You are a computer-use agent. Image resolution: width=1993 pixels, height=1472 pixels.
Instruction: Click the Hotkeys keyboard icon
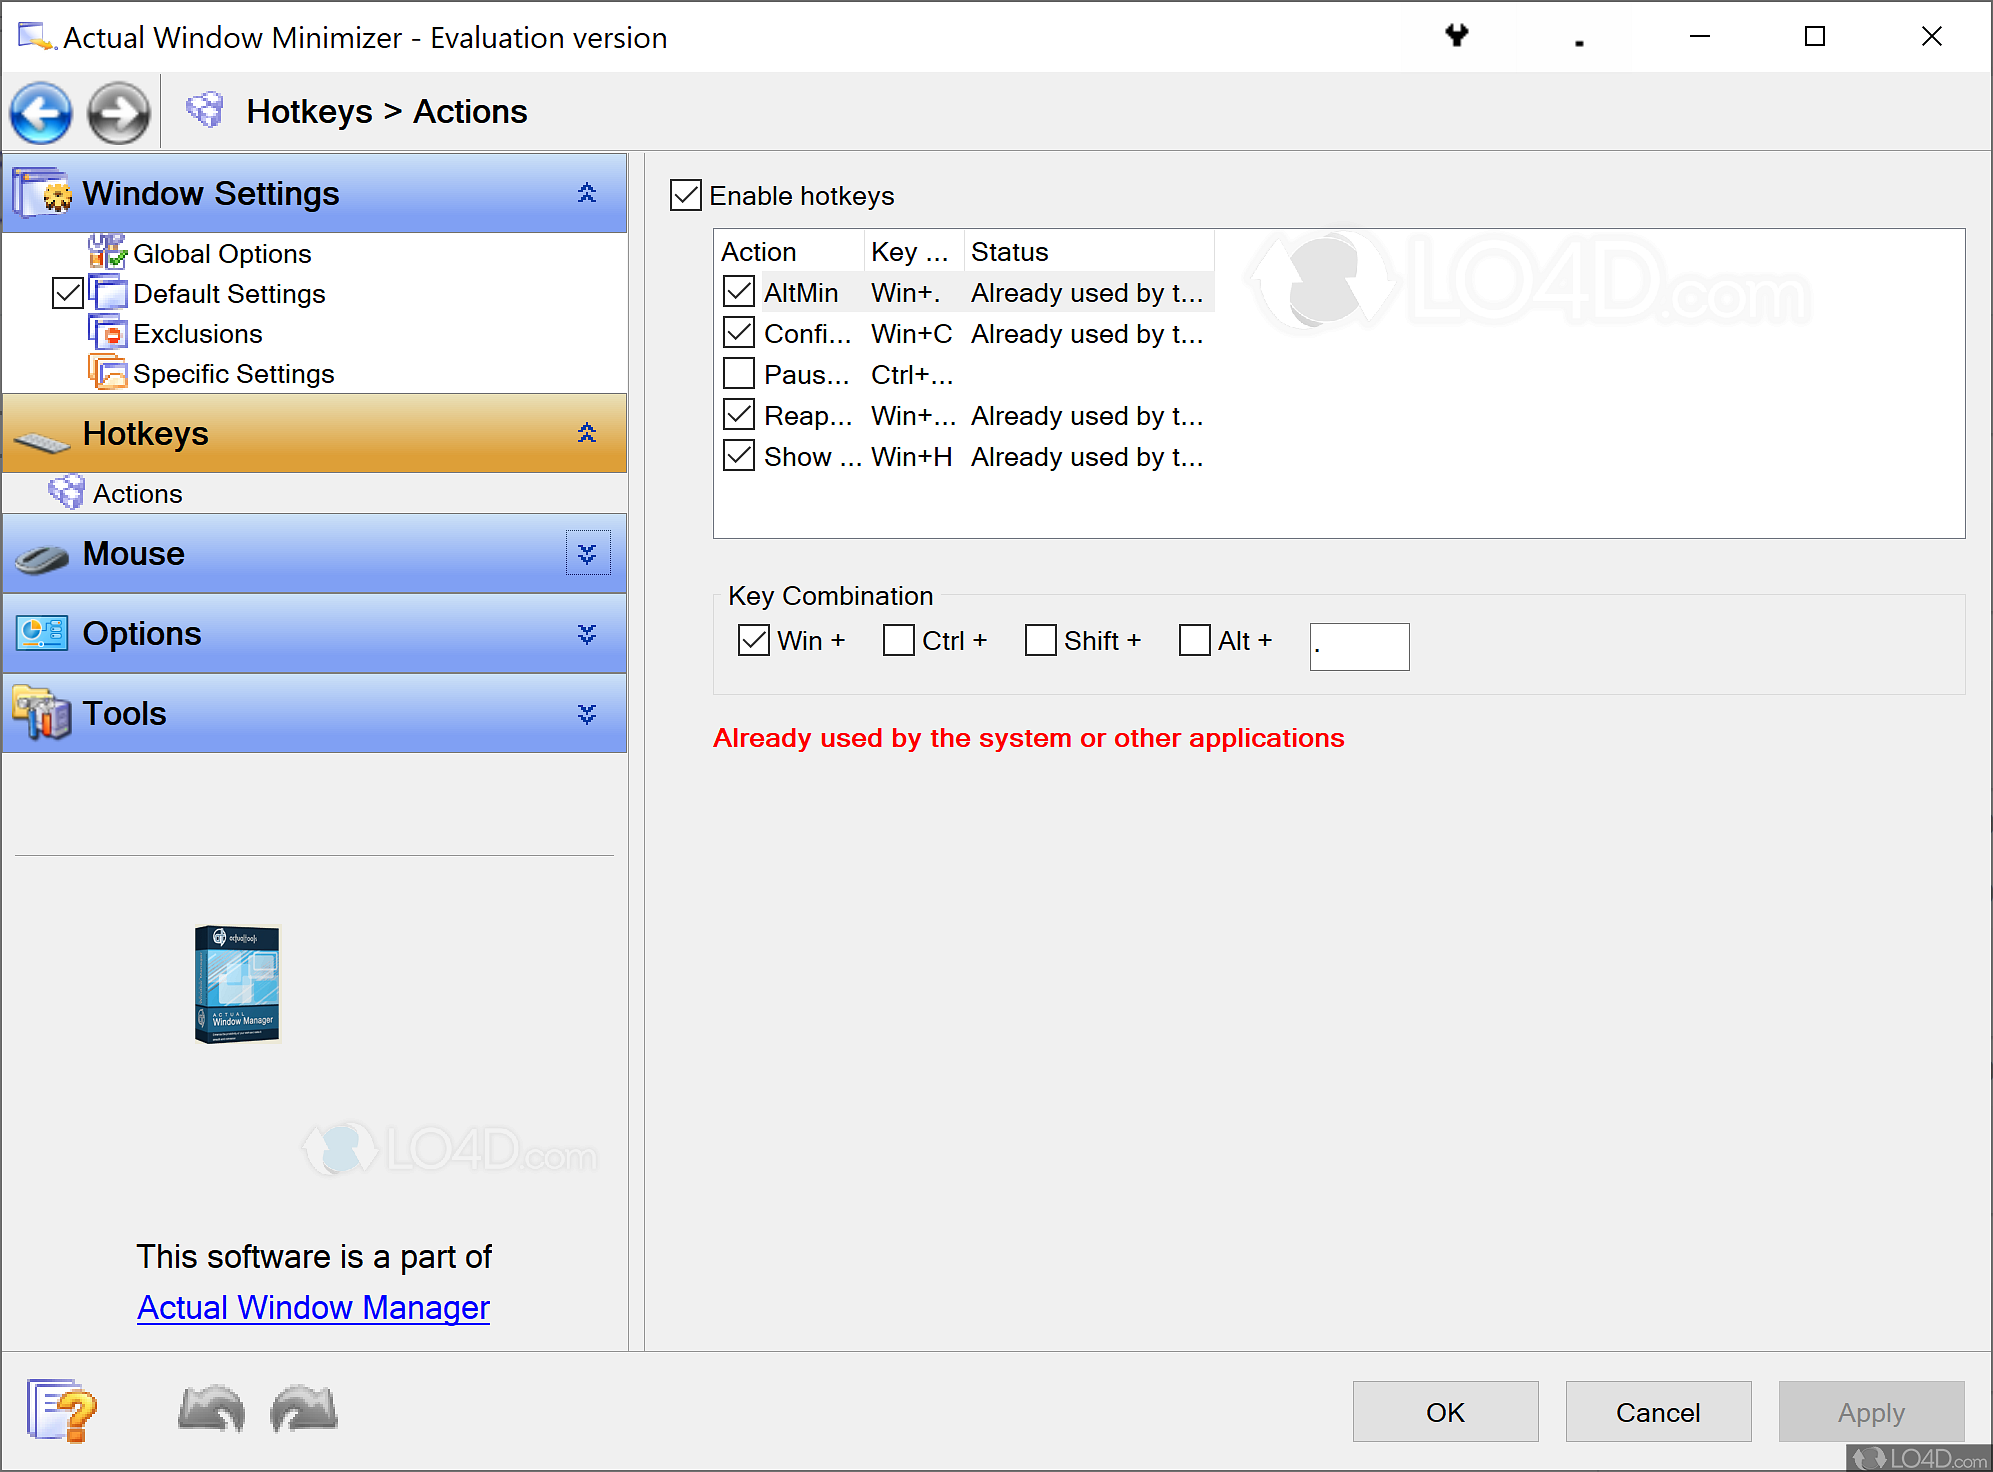[41, 432]
